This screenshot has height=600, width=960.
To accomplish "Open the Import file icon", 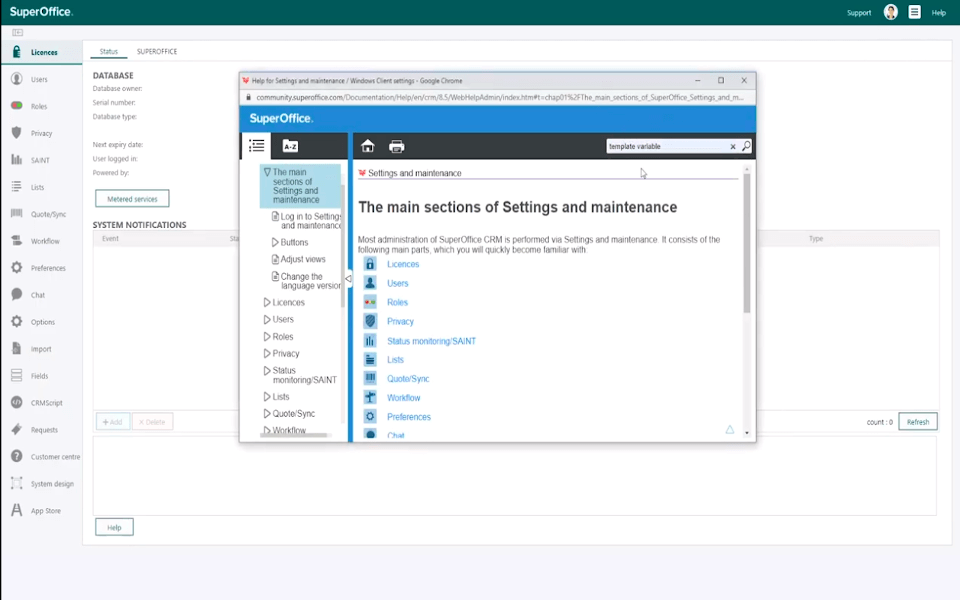I will (17, 348).
